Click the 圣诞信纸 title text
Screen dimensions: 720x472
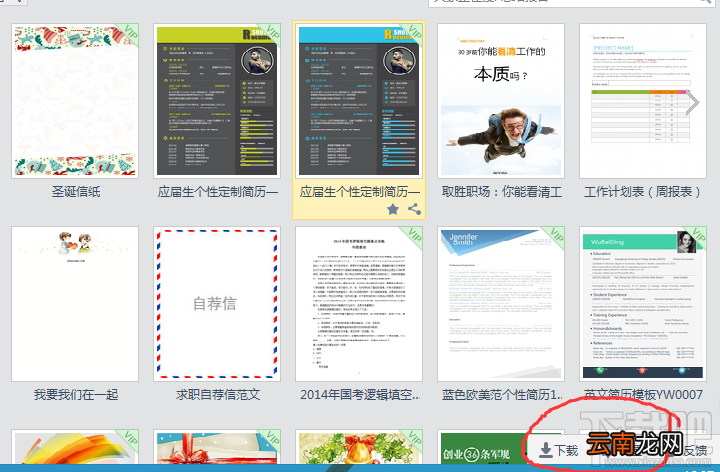coord(76,191)
